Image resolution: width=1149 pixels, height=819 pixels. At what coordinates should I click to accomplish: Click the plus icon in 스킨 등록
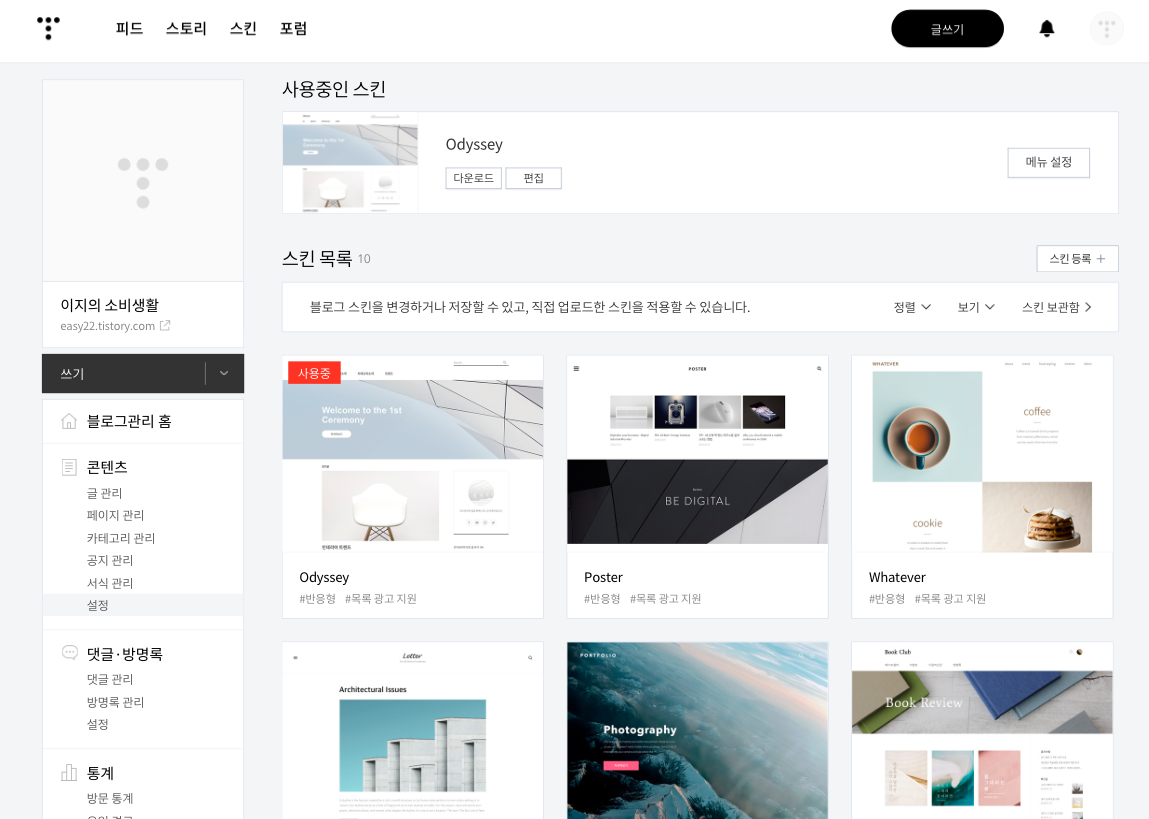[x=1101, y=259]
